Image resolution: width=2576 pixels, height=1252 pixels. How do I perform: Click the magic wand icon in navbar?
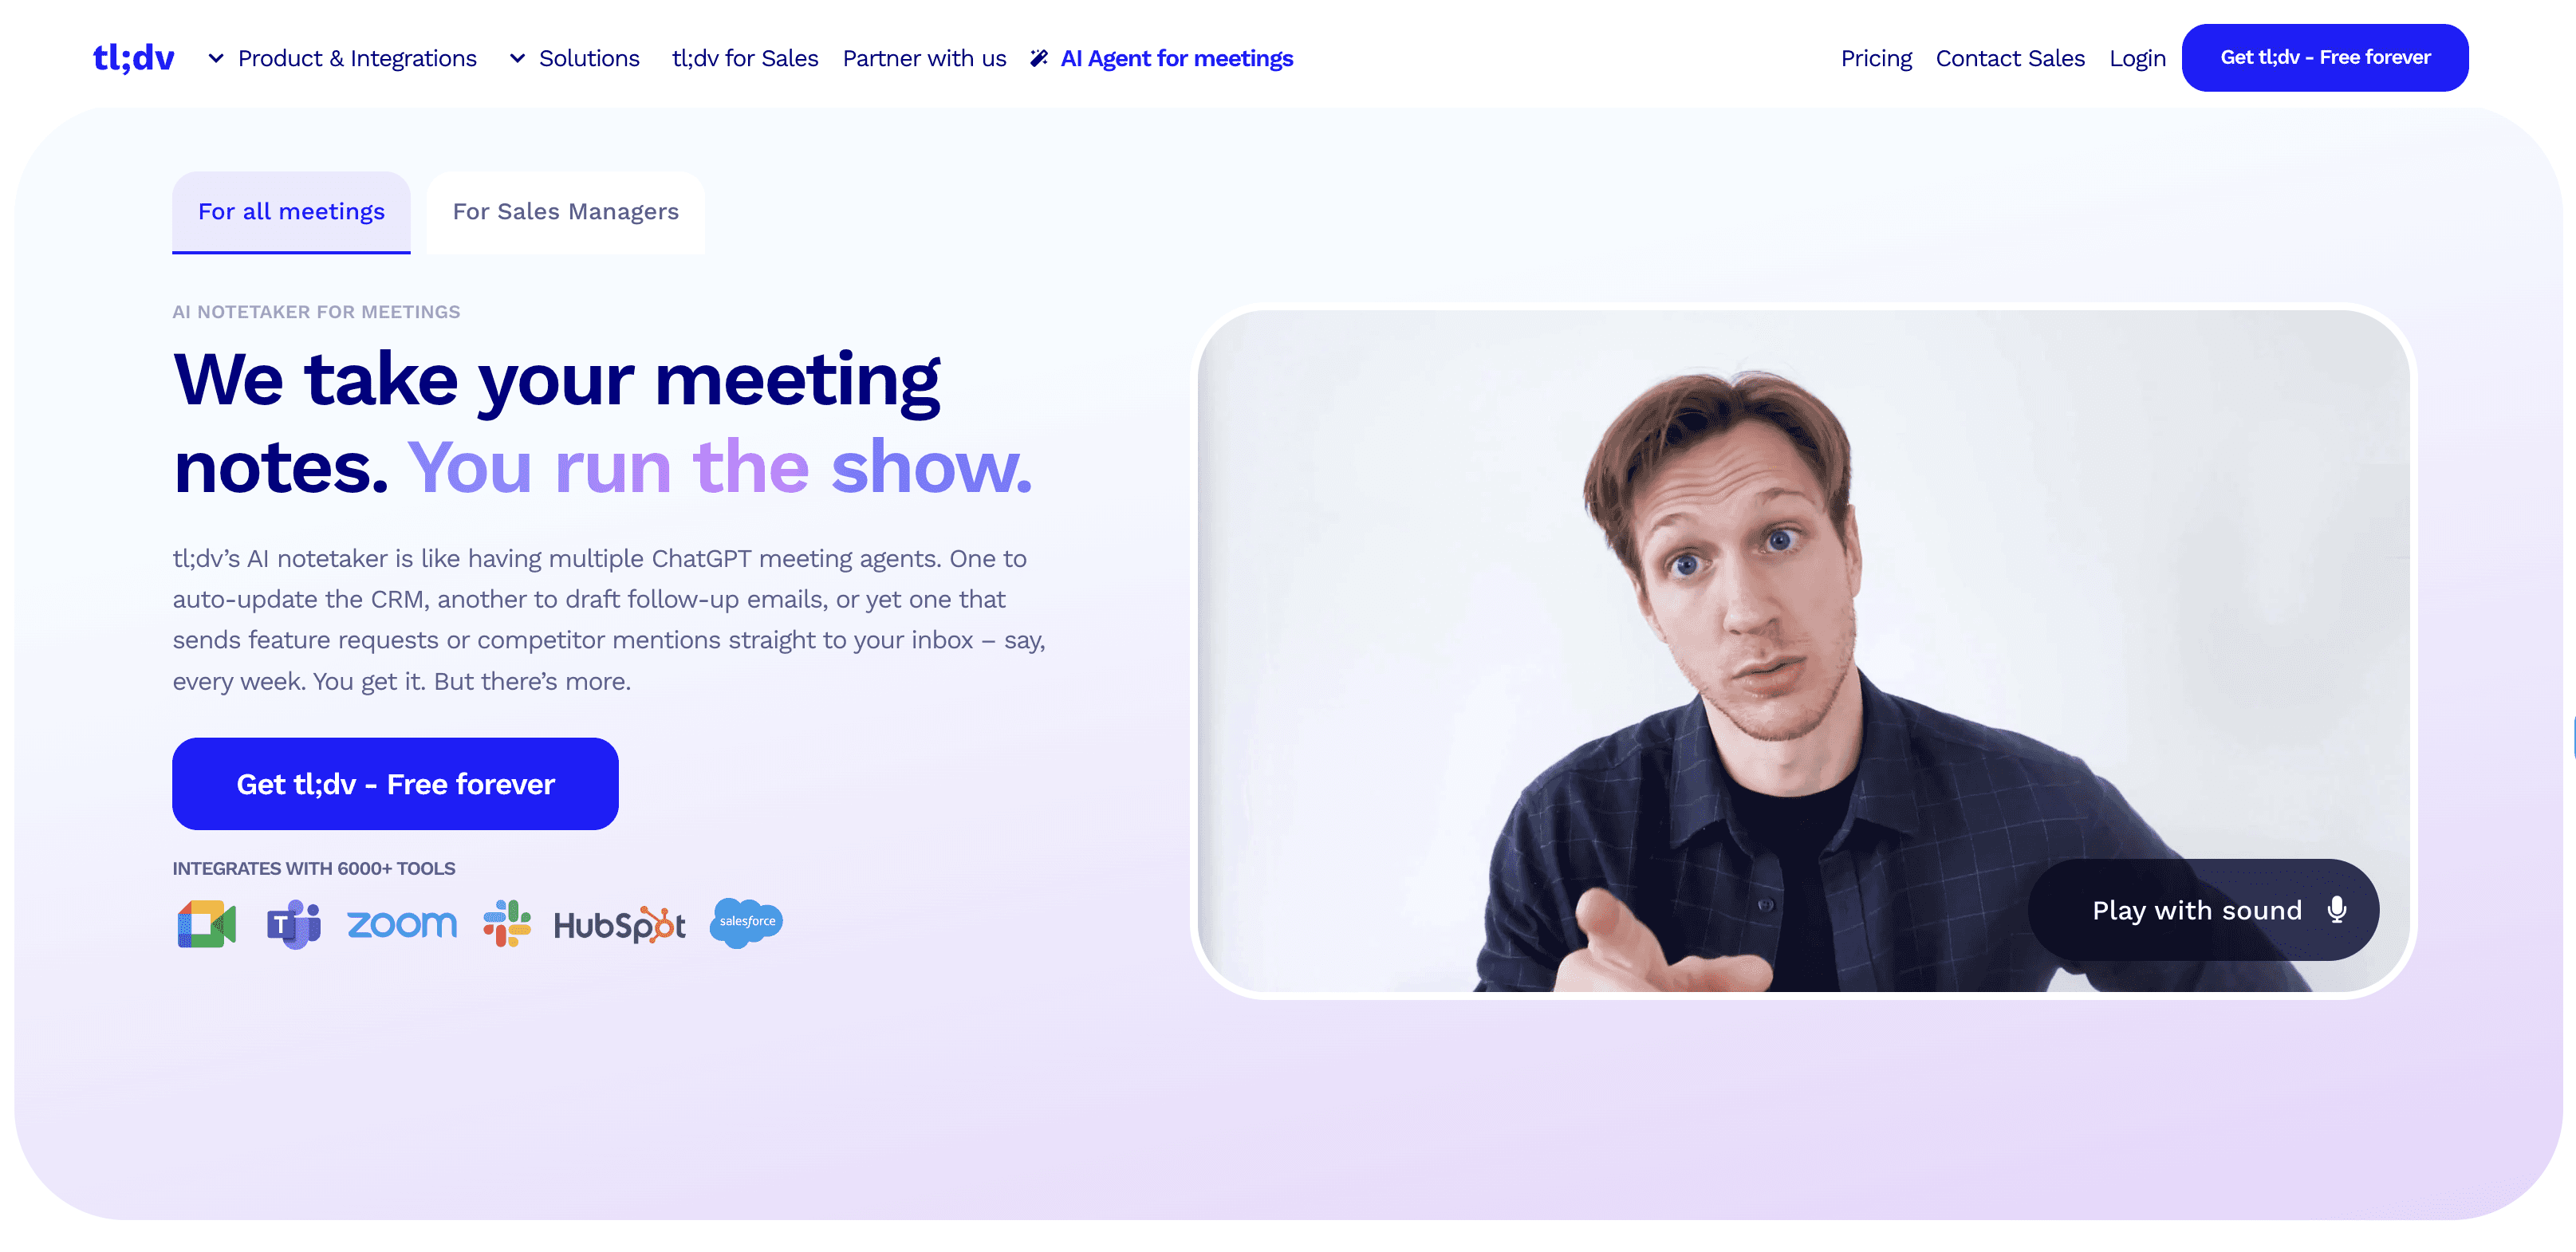[x=1039, y=58]
